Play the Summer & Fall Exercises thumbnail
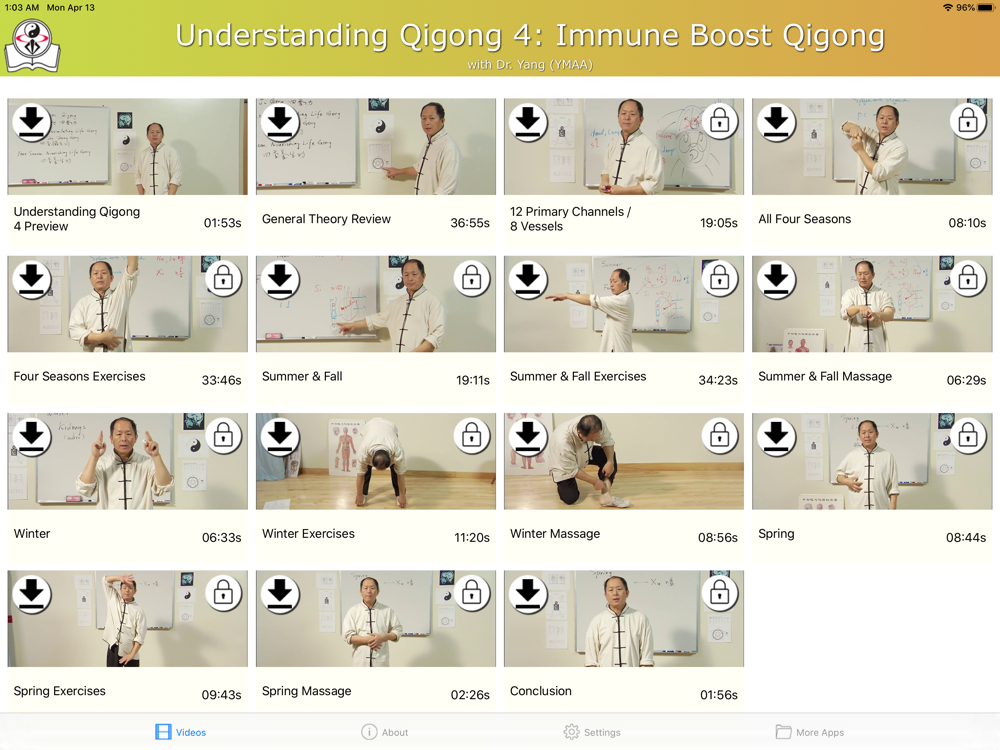Screen dimensions: 1000x750 click(x=624, y=304)
